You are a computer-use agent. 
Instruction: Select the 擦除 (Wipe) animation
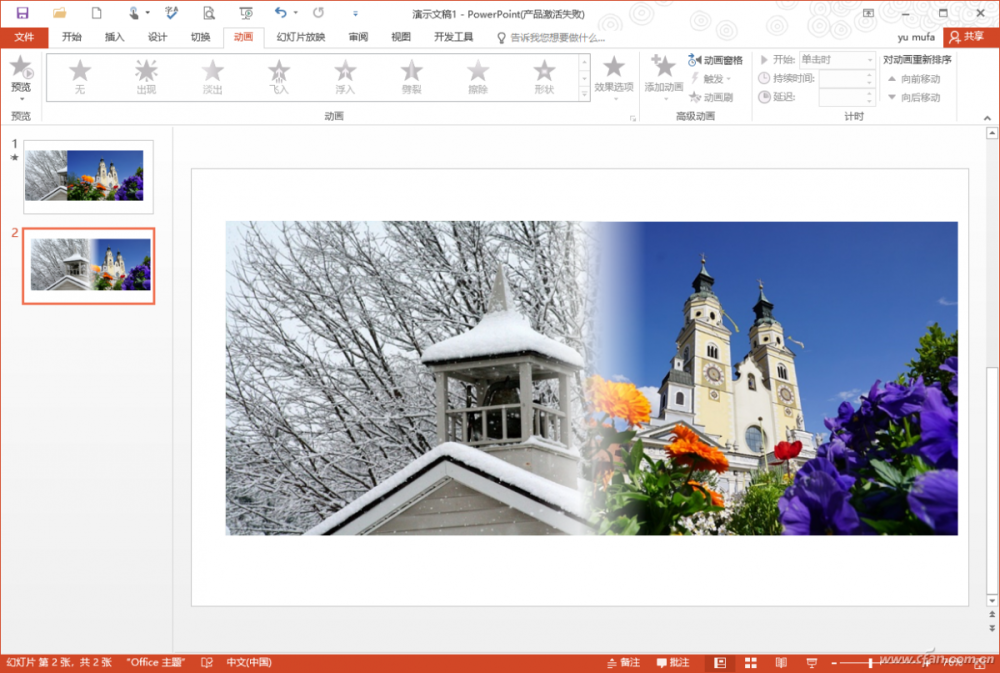478,77
